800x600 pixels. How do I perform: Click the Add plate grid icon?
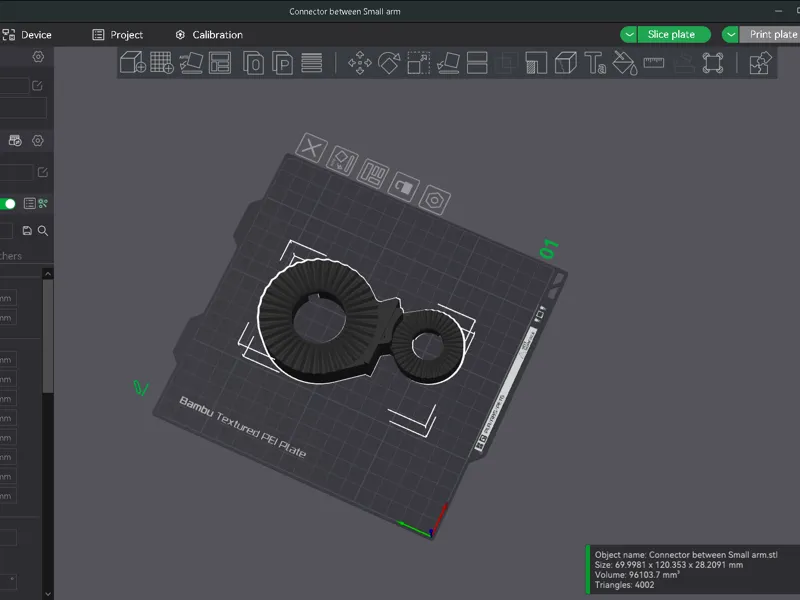coord(162,63)
